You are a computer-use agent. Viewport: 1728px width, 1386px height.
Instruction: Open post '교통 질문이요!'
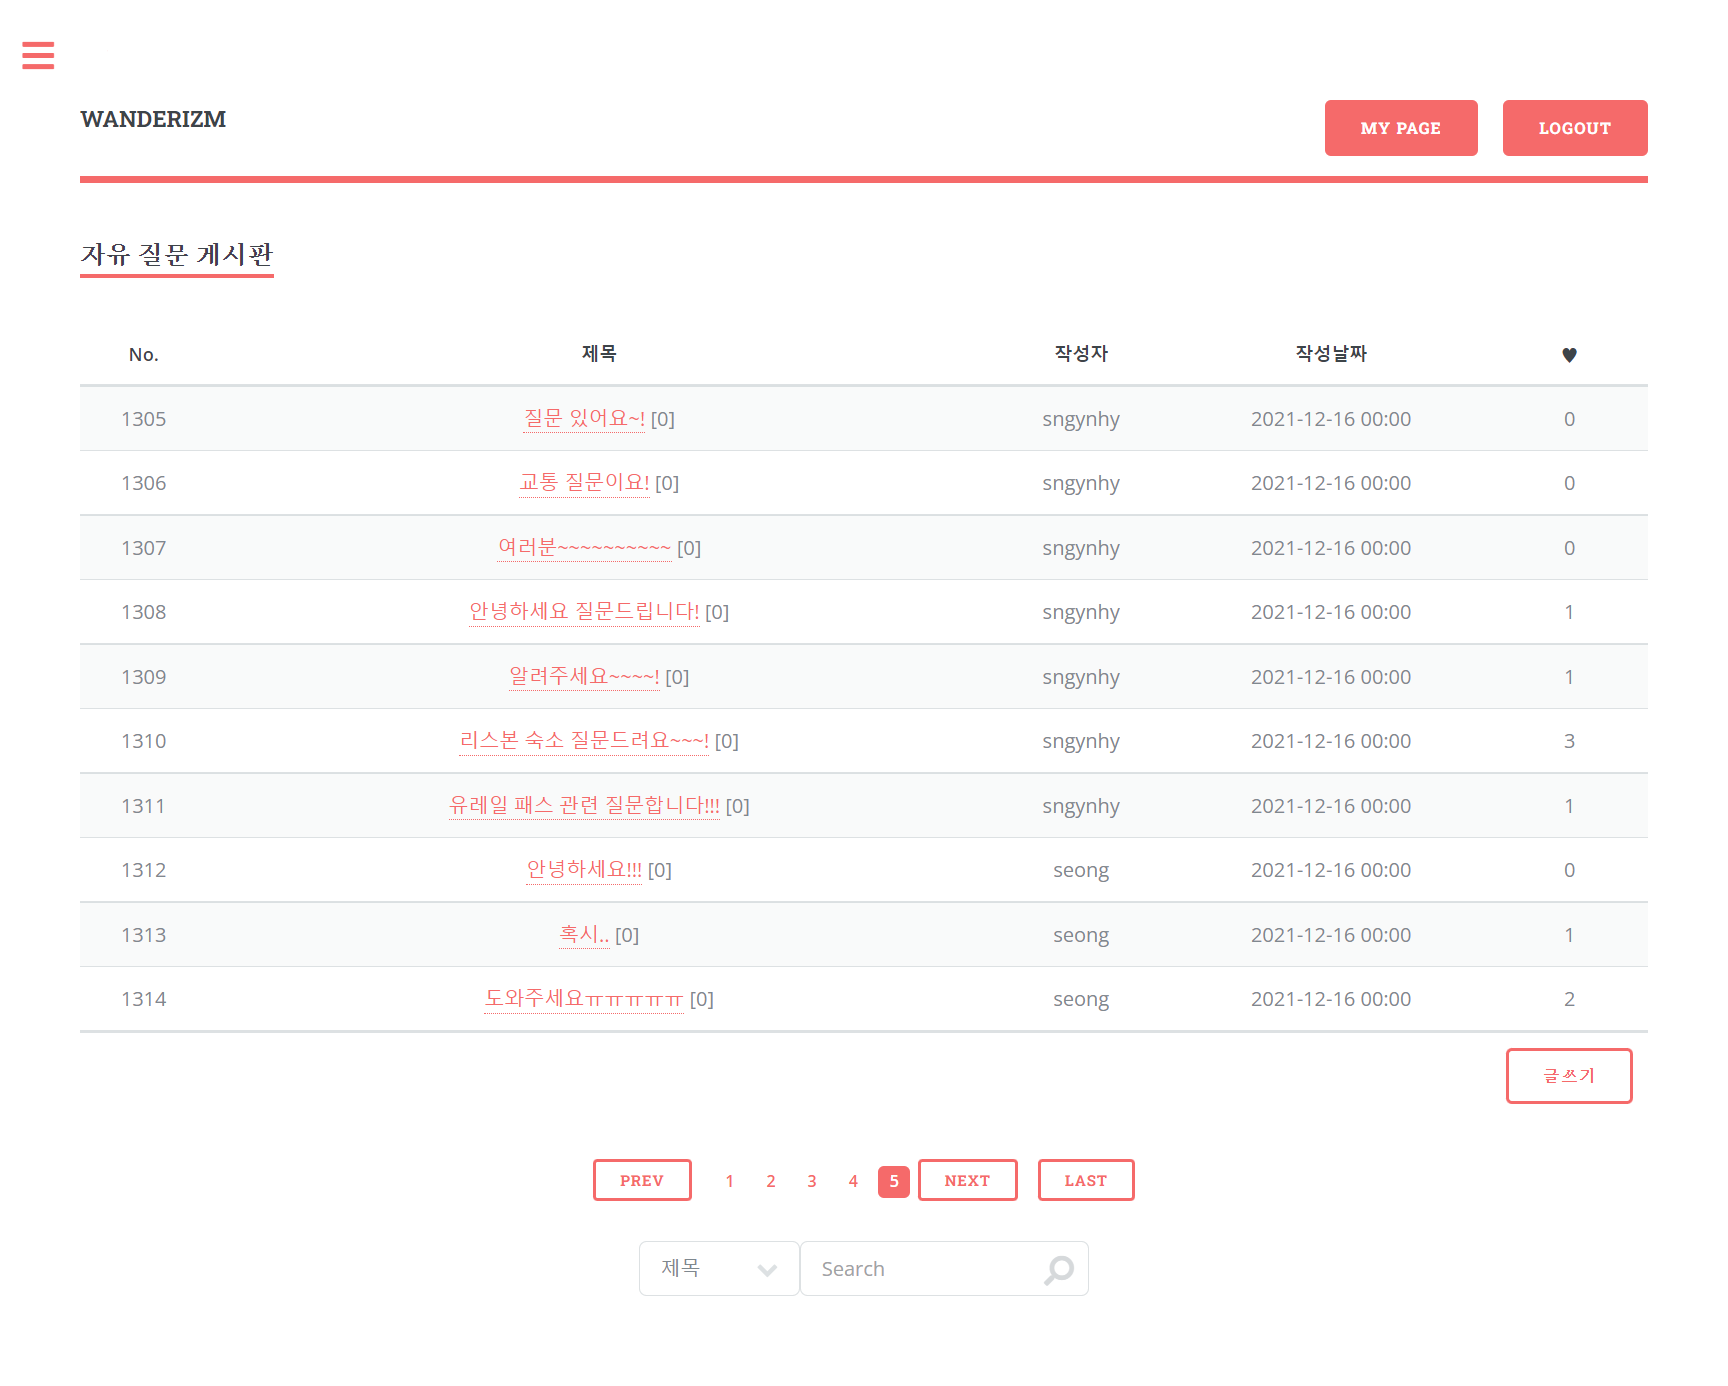(584, 482)
